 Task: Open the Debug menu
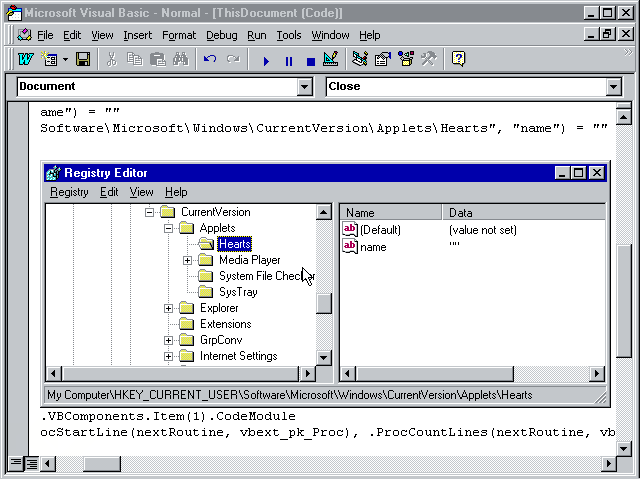pos(222,36)
